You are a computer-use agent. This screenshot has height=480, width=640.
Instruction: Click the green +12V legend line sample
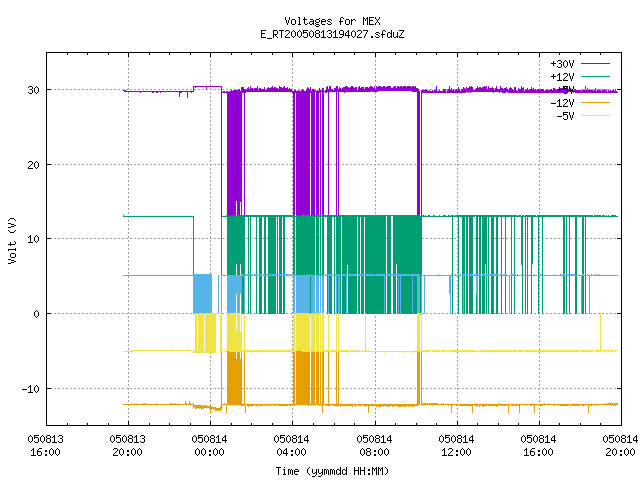596,76
